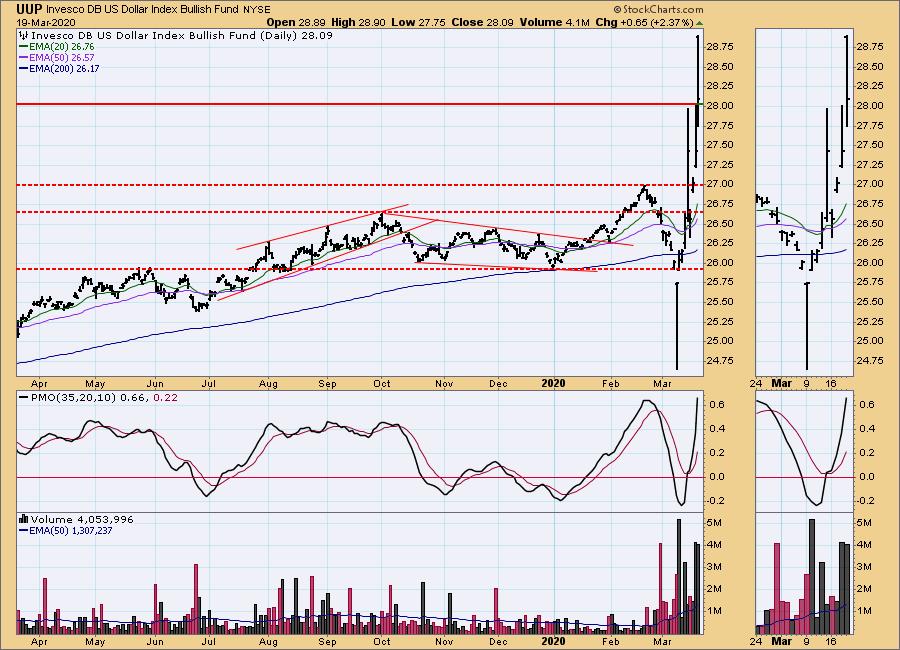Click the Volume 4,053,996 legend label
Image resolution: width=900 pixels, height=650 pixels.
click(82, 519)
